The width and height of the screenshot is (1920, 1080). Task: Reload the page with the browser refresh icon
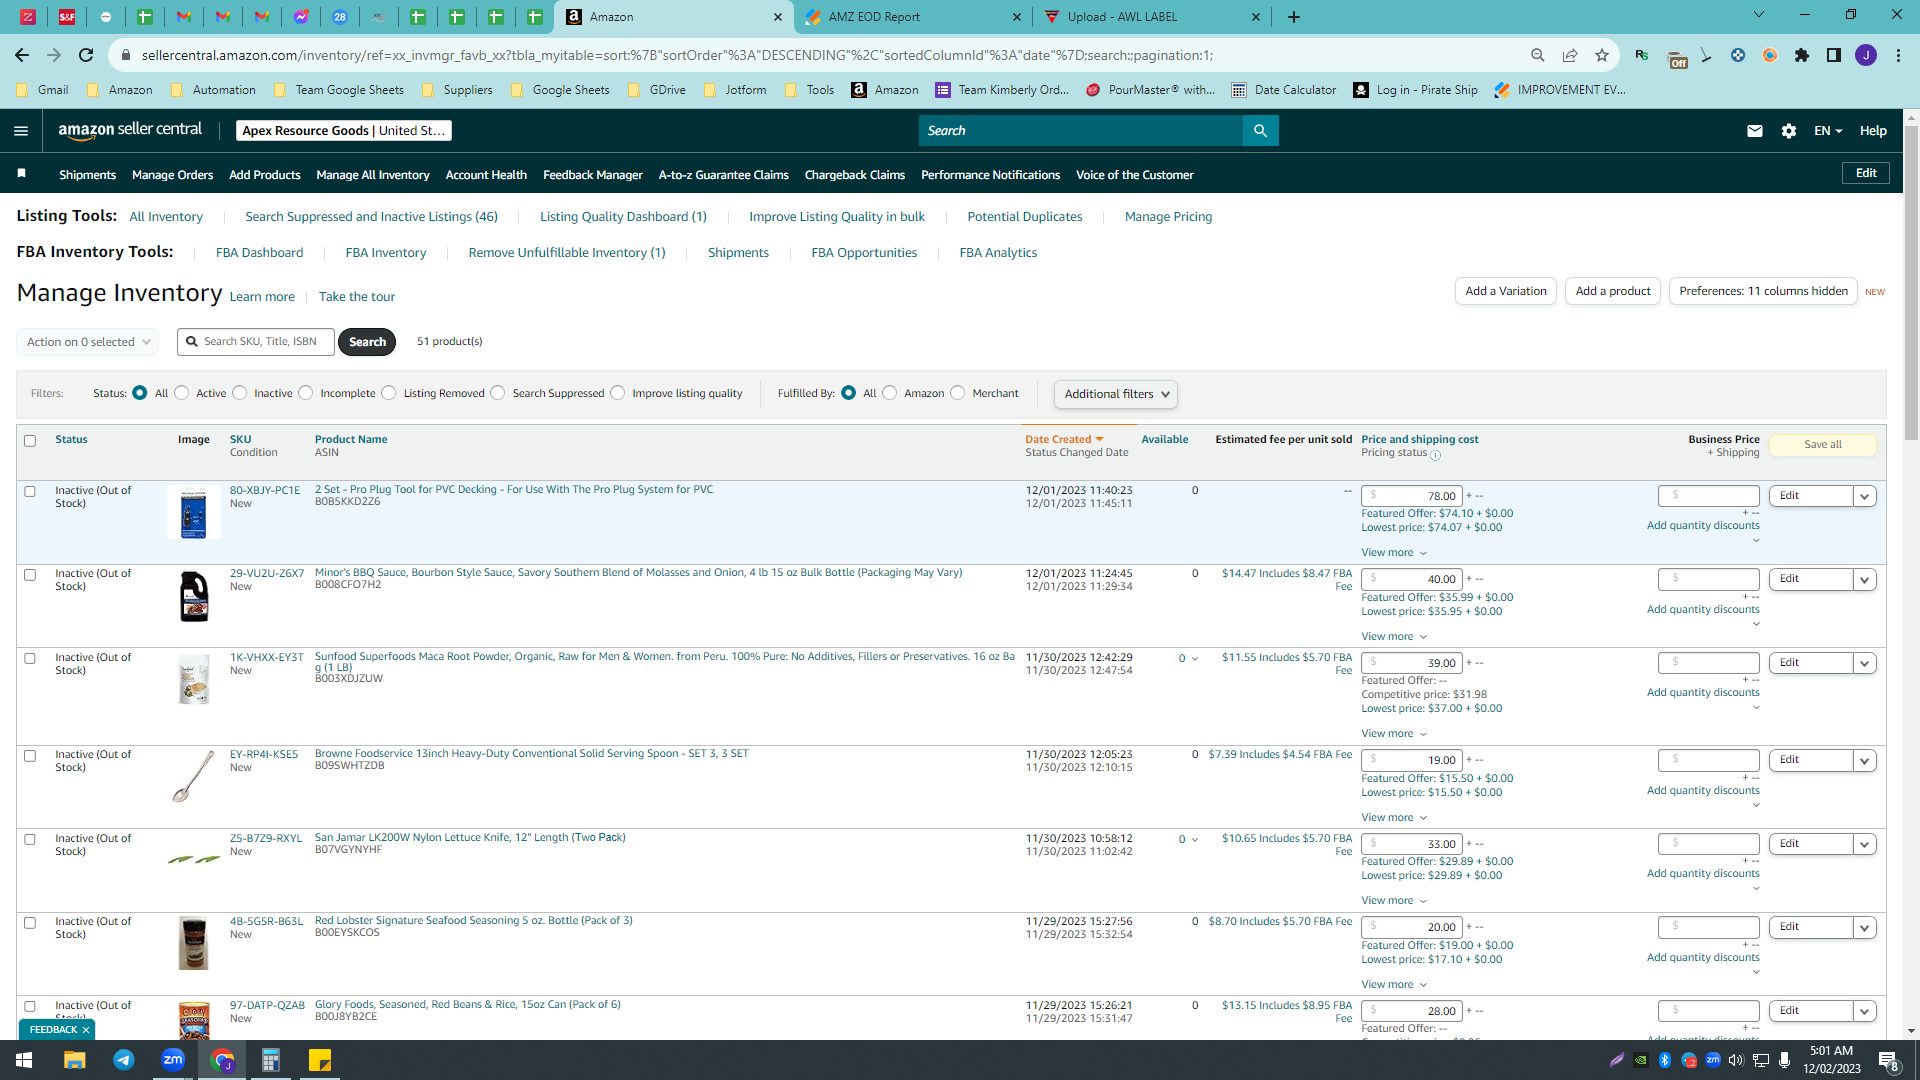coord(86,55)
